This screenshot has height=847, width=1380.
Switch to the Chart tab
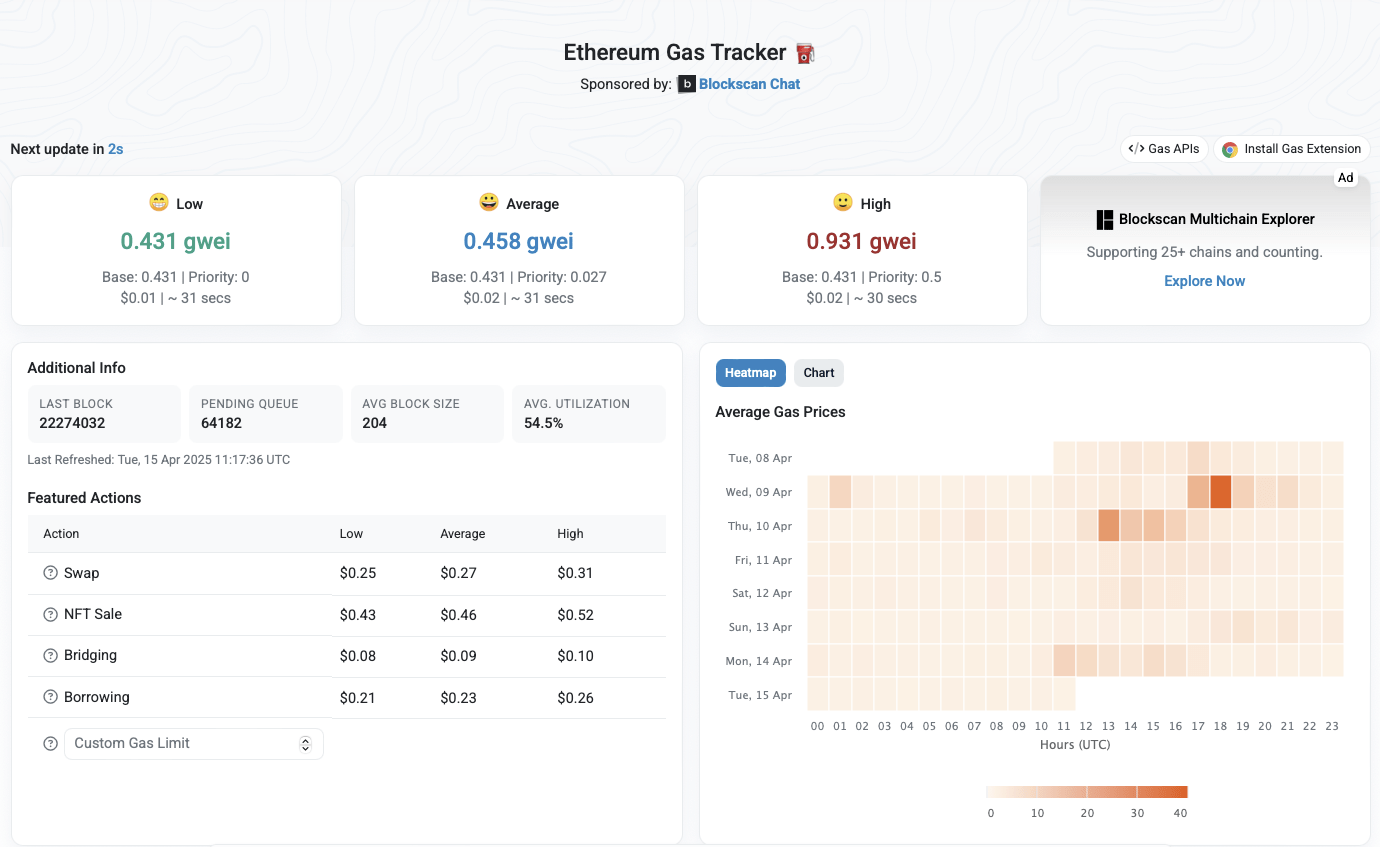(818, 373)
